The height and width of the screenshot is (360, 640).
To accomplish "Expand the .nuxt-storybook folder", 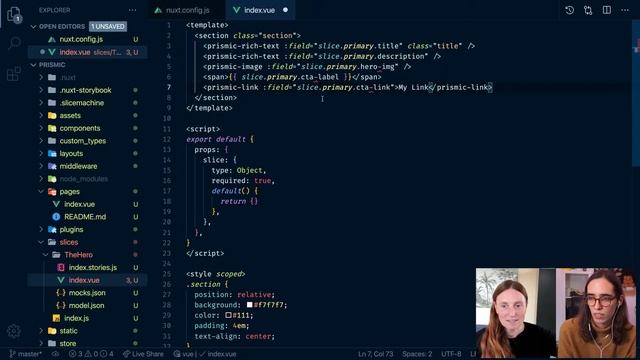I will (88, 90).
